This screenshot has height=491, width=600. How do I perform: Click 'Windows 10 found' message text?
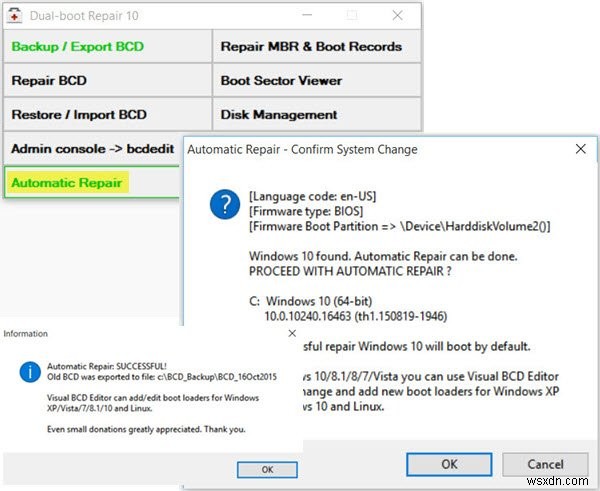(383, 256)
